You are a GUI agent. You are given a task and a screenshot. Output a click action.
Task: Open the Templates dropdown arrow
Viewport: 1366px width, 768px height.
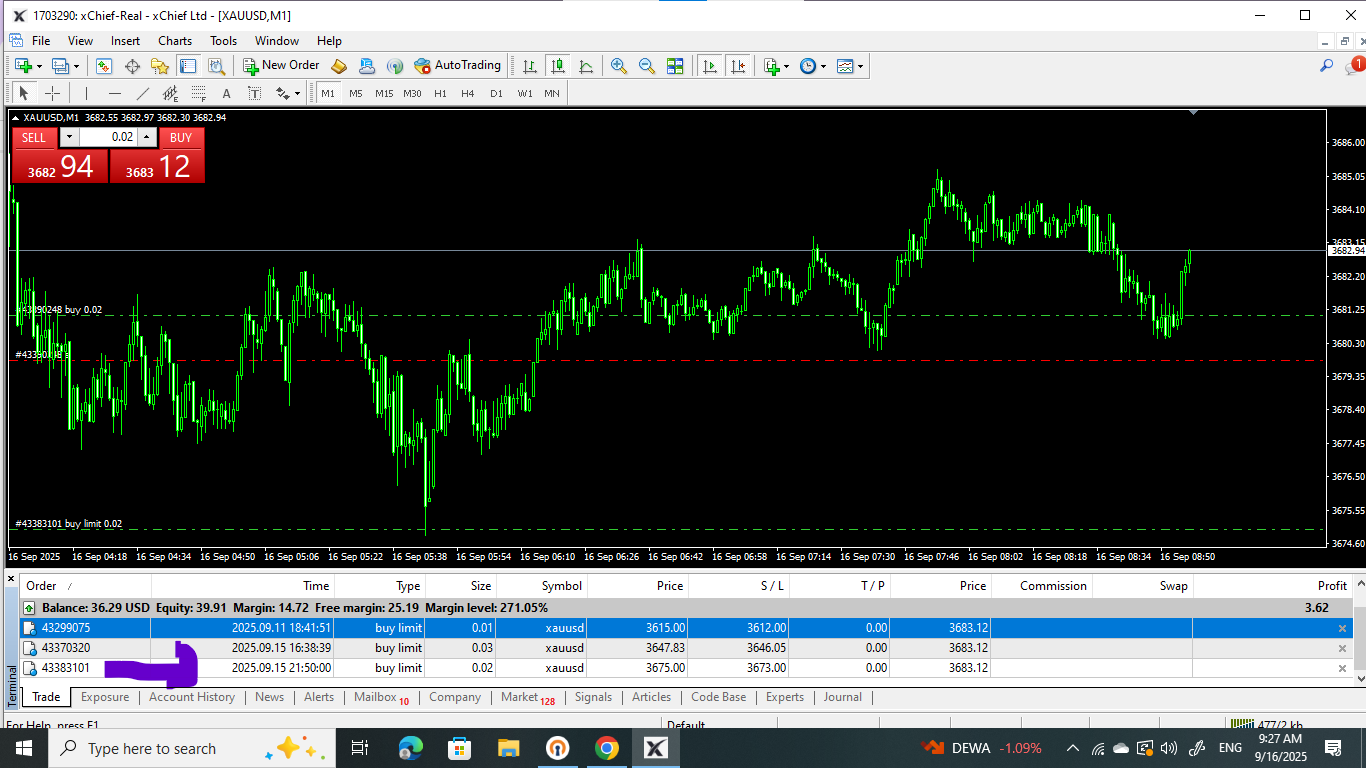click(x=860, y=66)
